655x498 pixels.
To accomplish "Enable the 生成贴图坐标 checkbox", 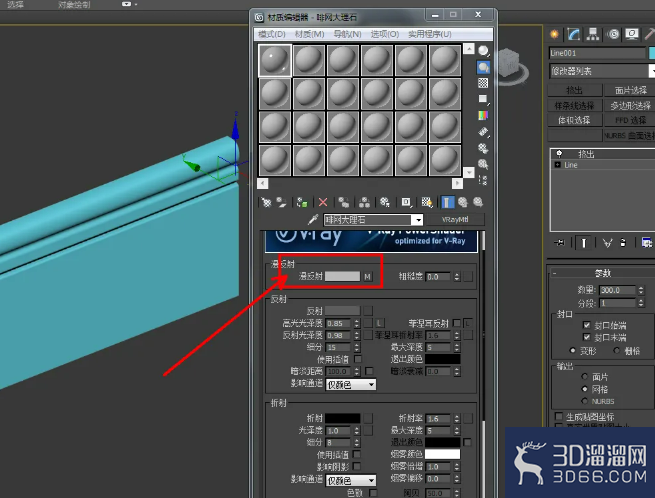I will (559, 417).
